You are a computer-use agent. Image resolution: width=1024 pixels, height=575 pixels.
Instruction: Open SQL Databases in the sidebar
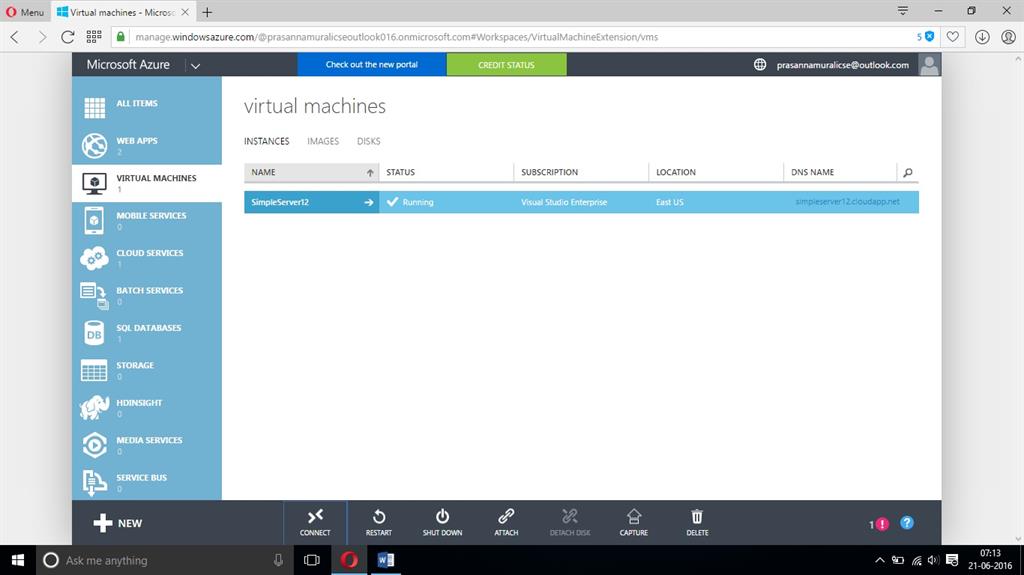point(147,333)
